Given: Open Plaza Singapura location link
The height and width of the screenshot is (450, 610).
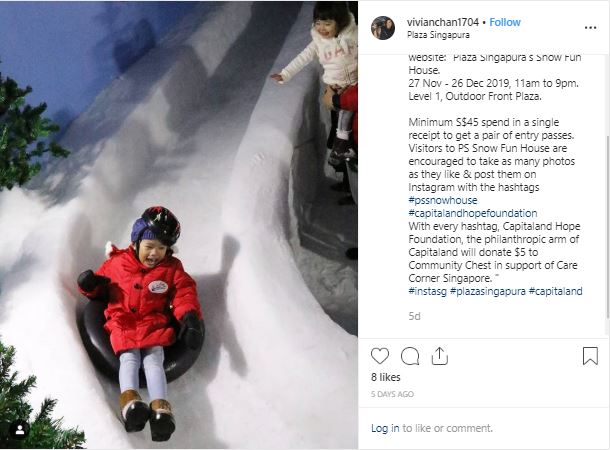Looking at the screenshot, I should point(438,35).
